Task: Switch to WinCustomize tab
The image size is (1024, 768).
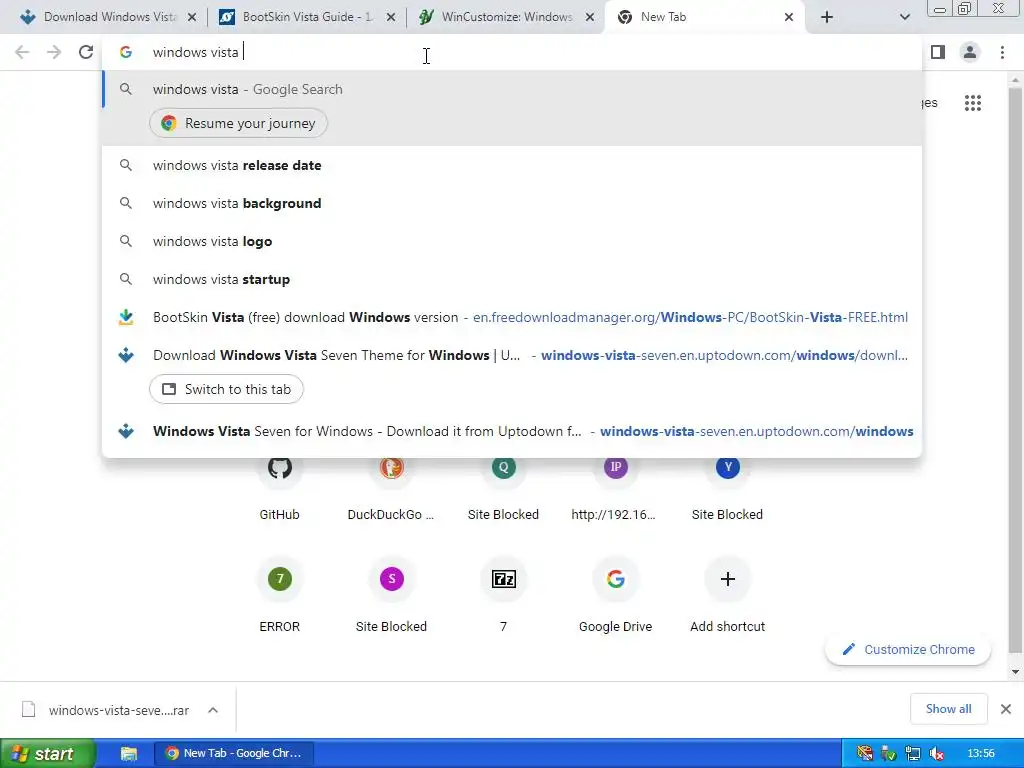Action: (x=504, y=17)
